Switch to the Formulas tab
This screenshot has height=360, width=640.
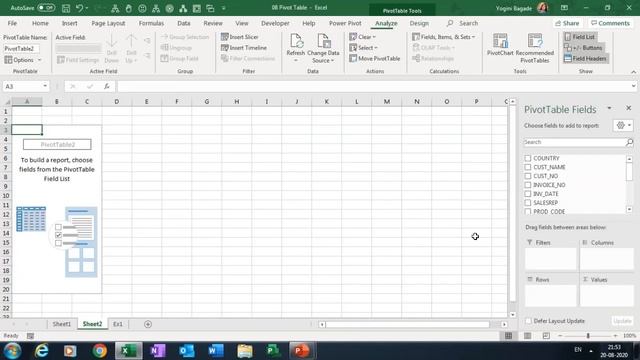[x=151, y=23]
